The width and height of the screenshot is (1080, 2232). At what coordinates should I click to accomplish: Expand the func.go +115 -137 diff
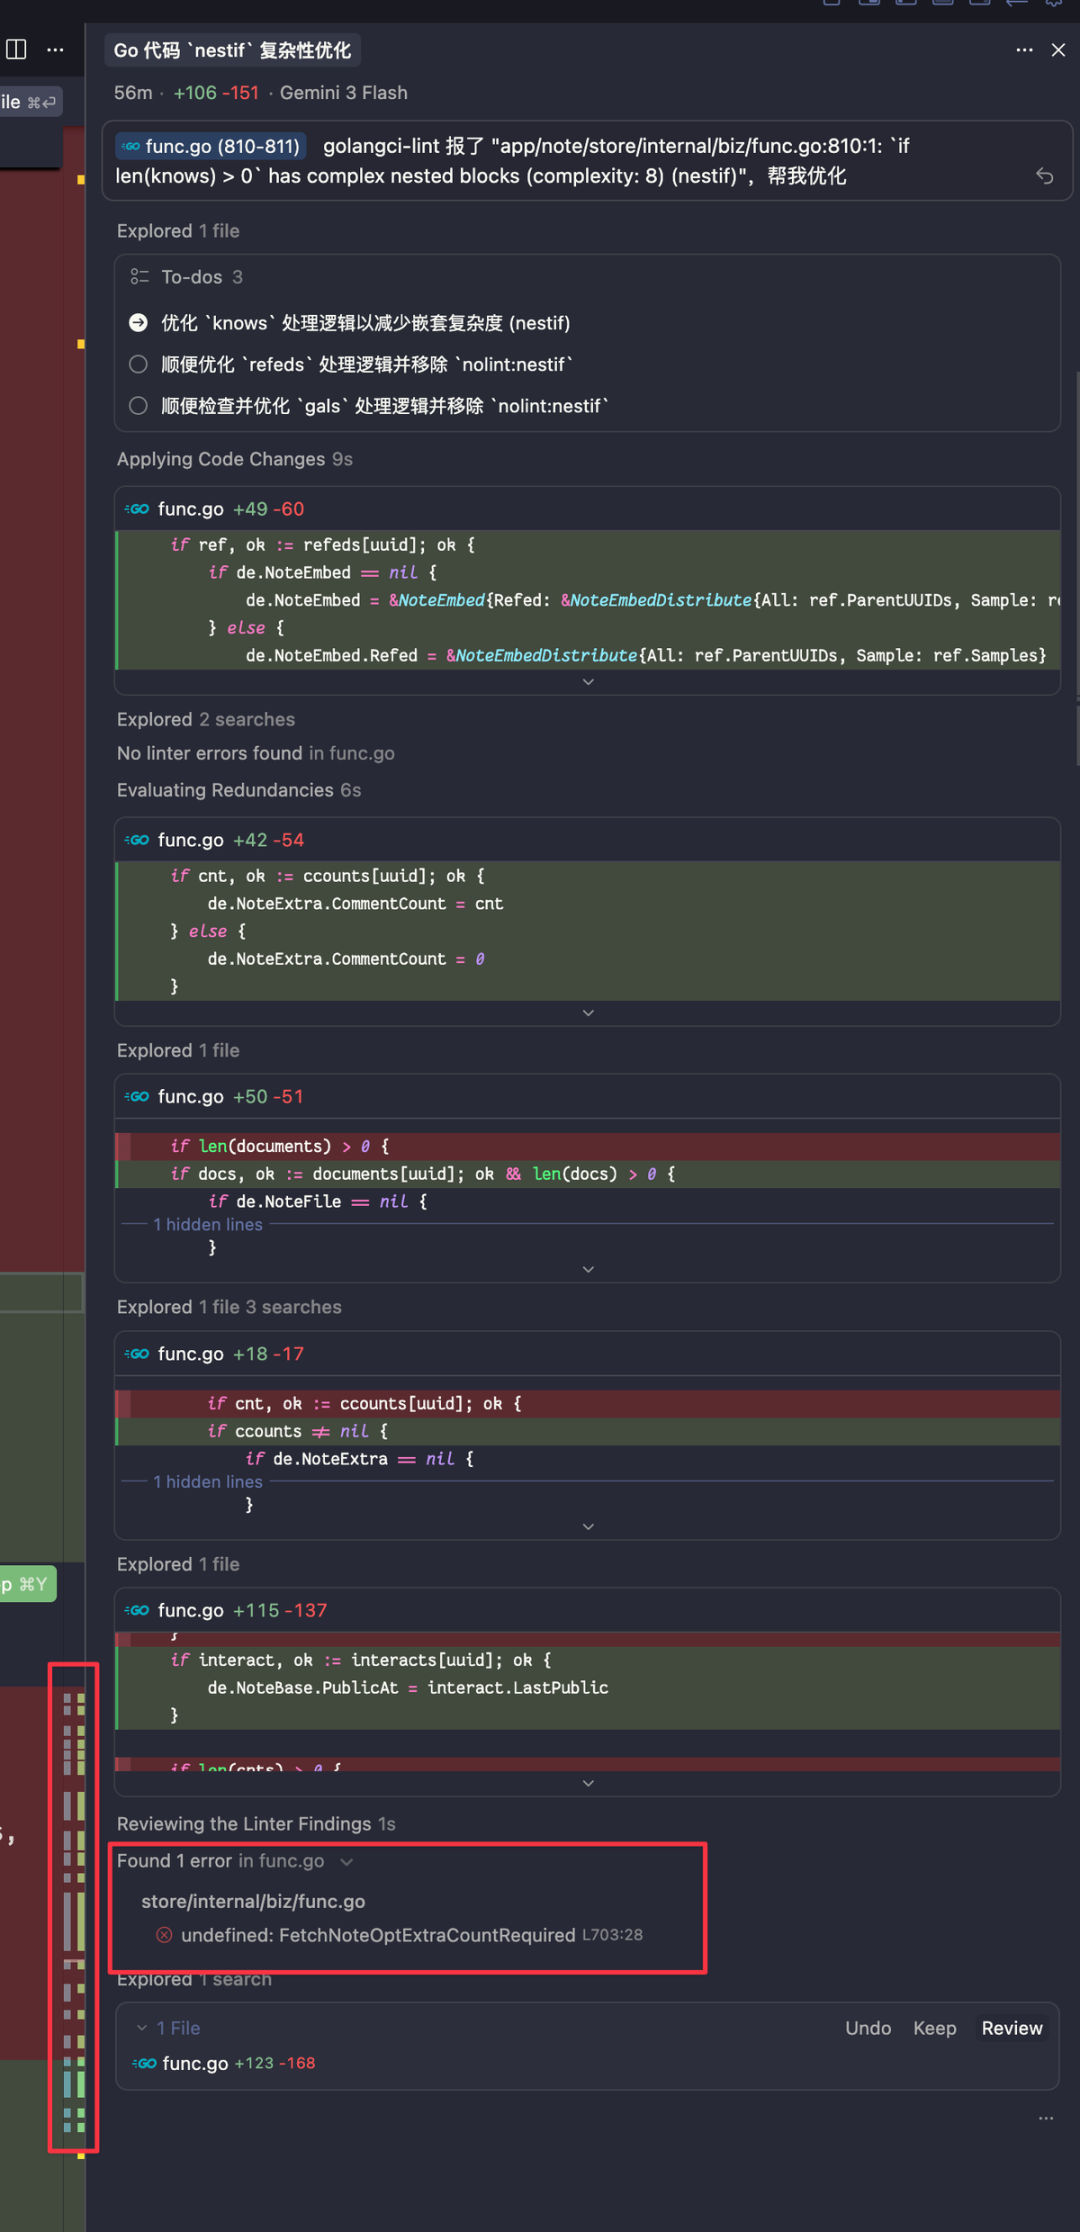click(x=588, y=1783)
